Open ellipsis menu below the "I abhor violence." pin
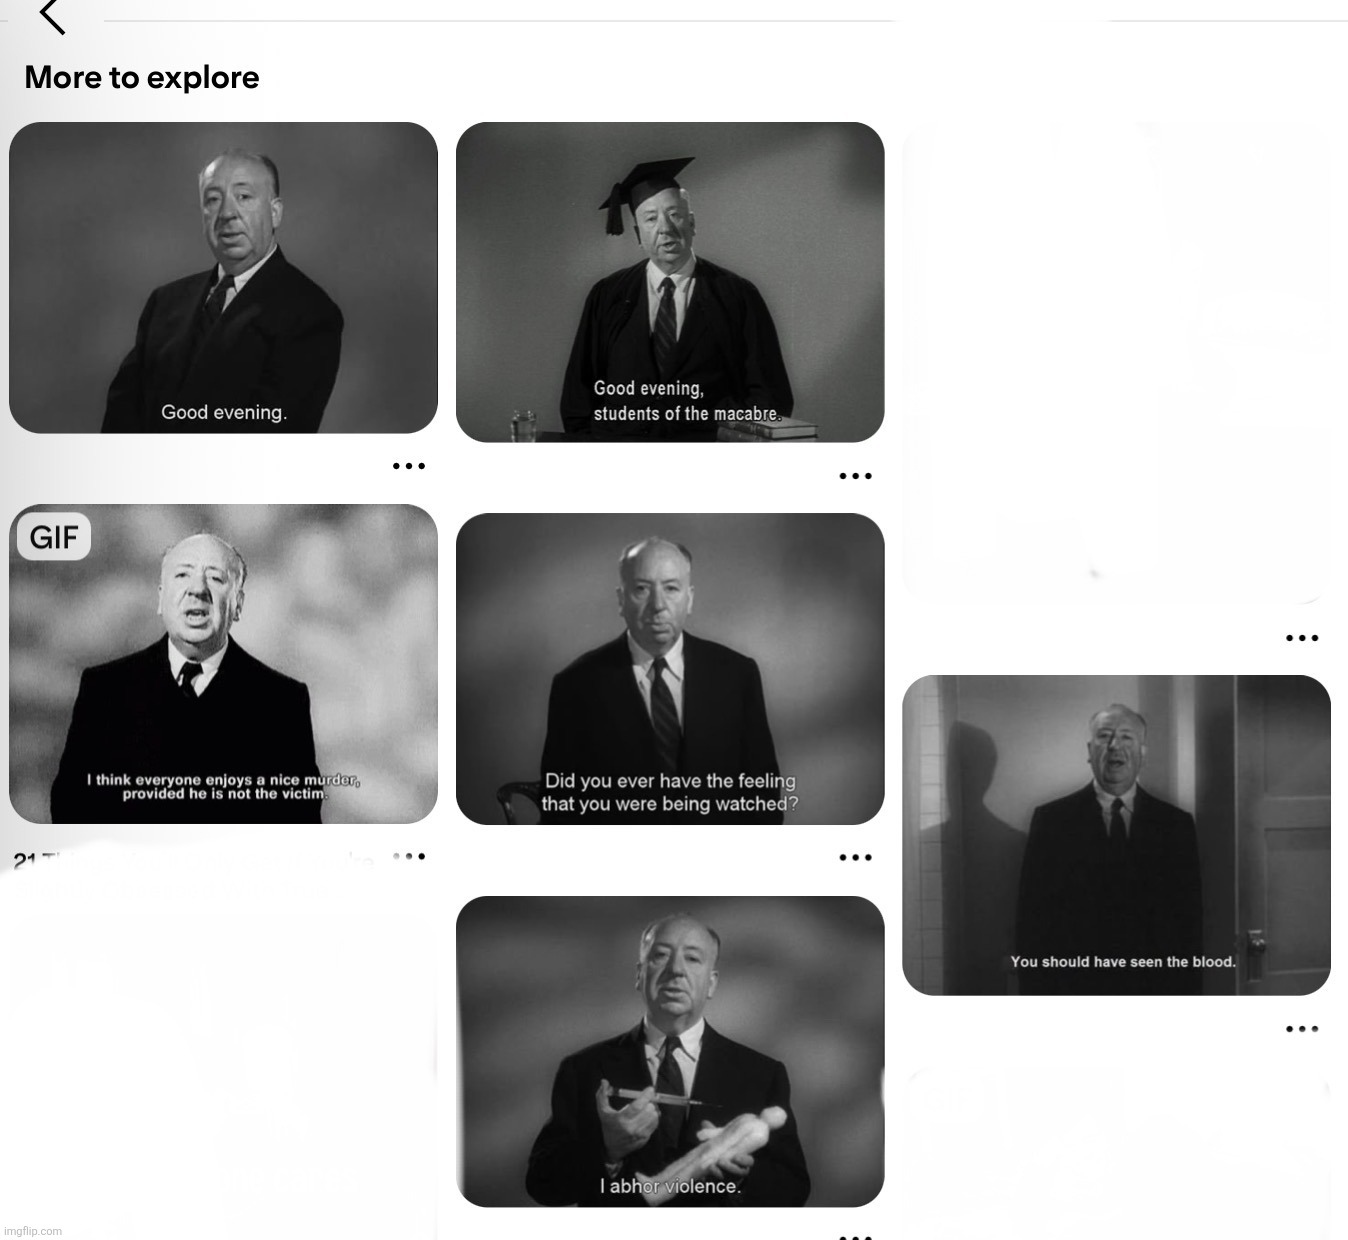The width and height of the screenshot is (1348, 1240). pos(856,1236)
